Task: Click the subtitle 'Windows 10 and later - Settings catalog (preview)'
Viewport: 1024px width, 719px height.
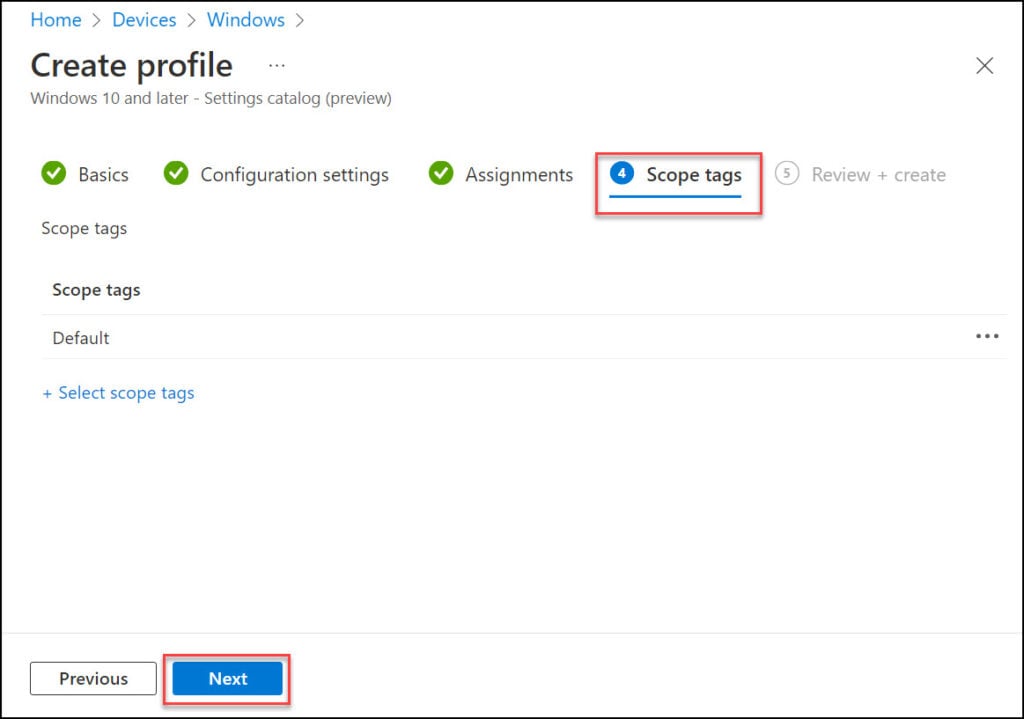Action: tap(211, 98)
